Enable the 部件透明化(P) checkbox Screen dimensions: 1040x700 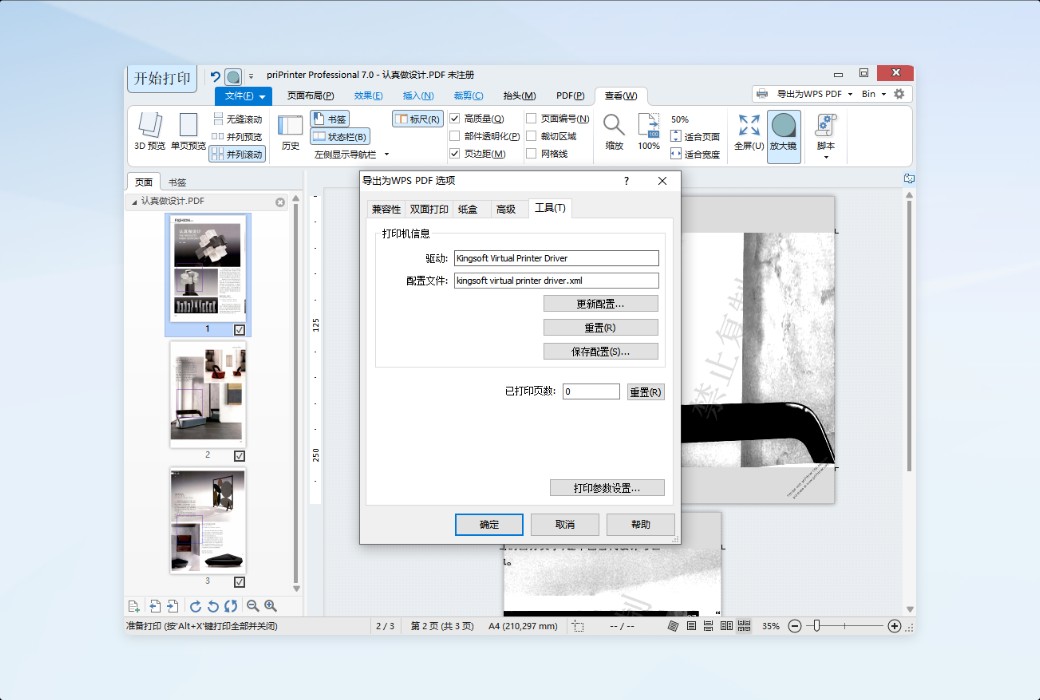click(455, 136)
